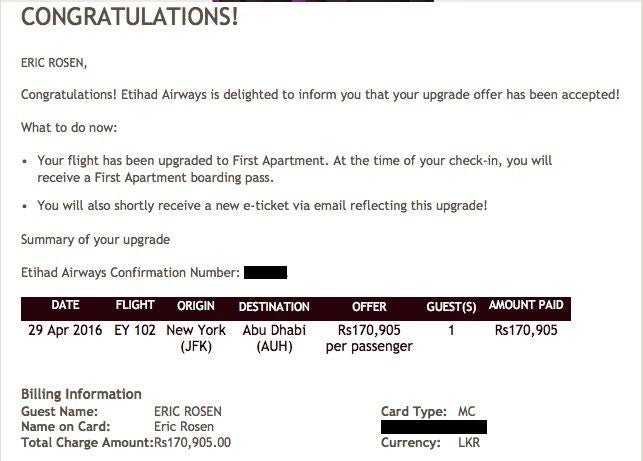643x461 pixels.
Task: Click the DATE column header
Action: tap(66, 306)
